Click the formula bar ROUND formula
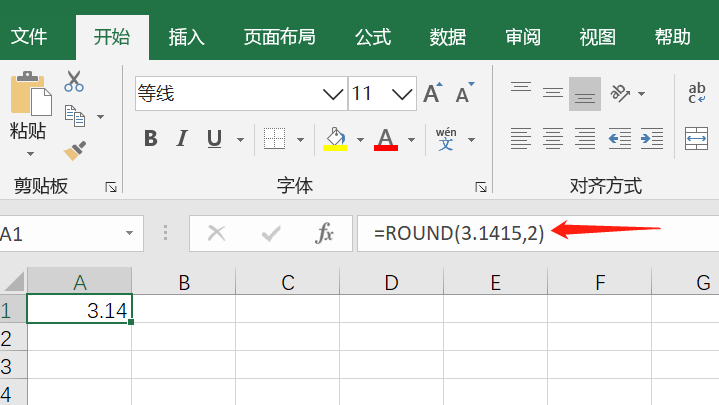The image size is (719, 405). pos(459,233)
